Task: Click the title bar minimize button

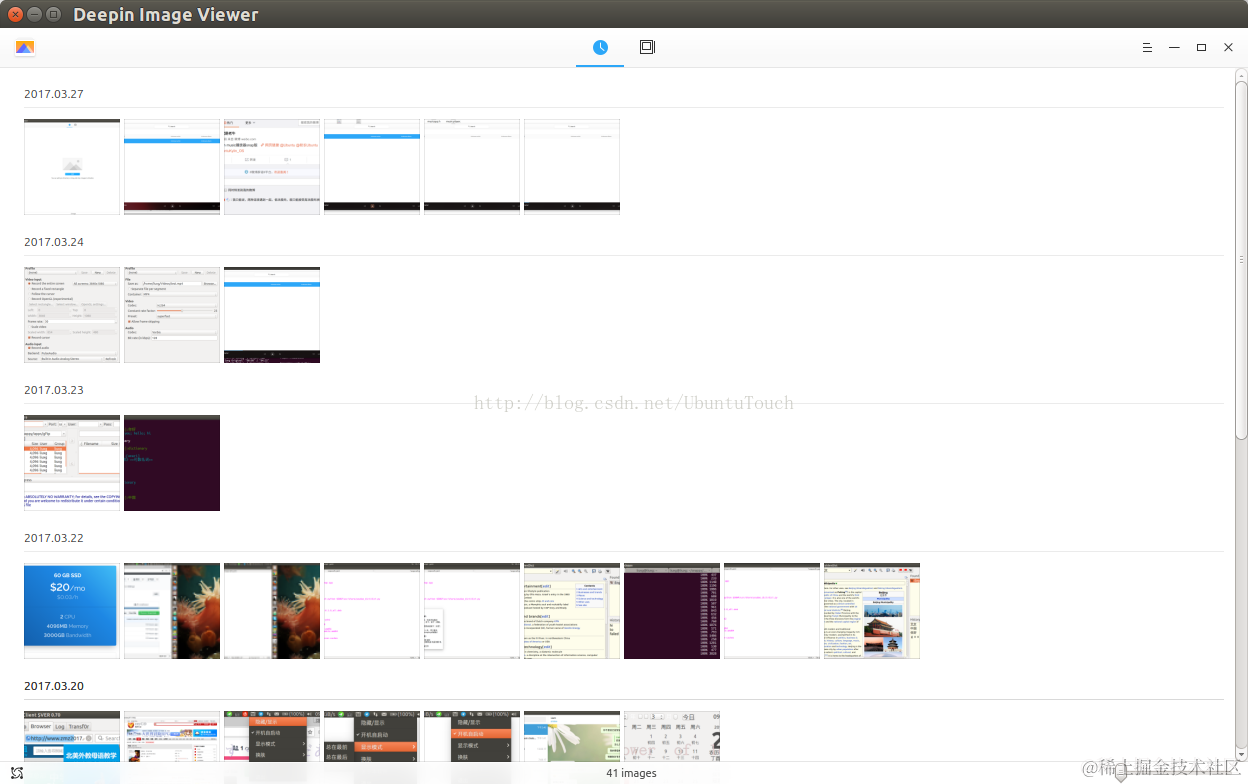Action: tap(34, 14)
